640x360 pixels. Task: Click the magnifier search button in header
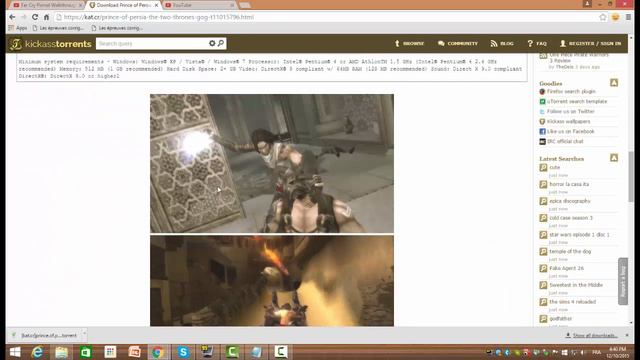click(221, 43)
